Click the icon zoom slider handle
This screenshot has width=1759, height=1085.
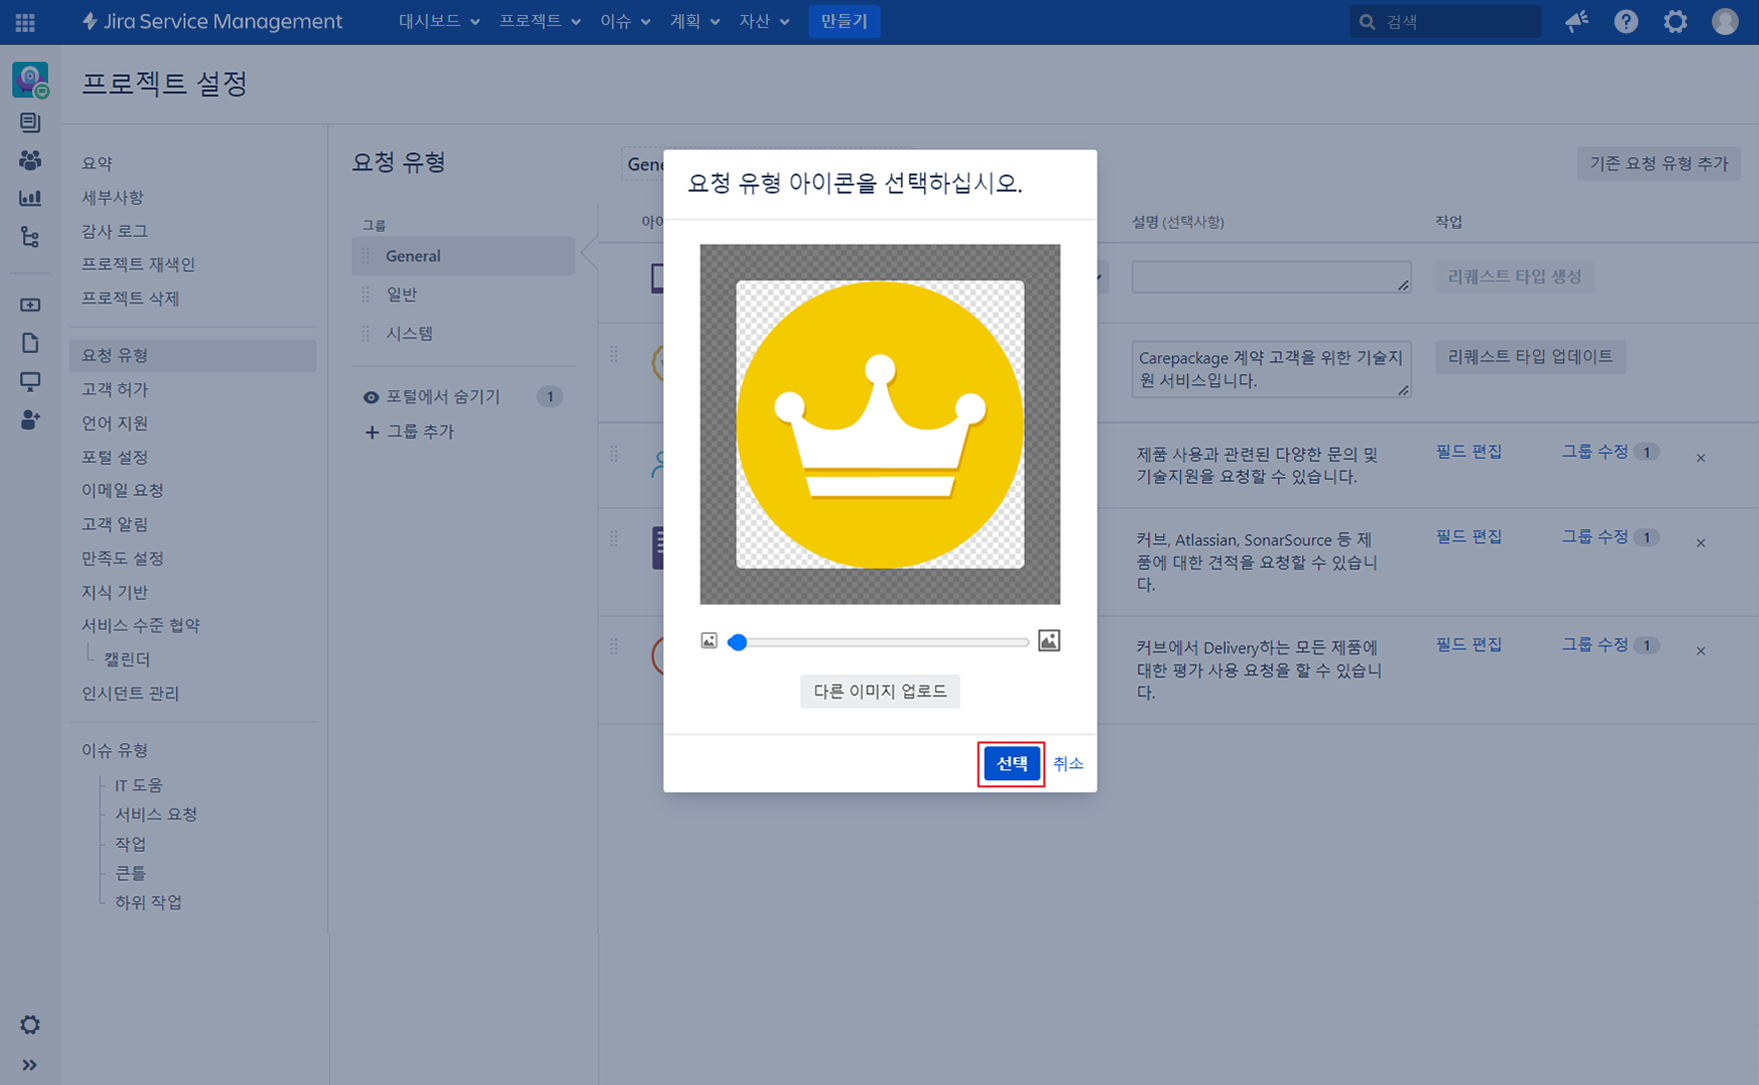737,642
